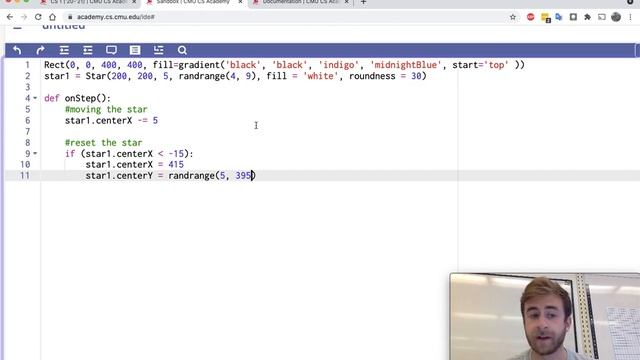Go forward in the browser
This screenshot has height=360, width=640.
[24, 17]
